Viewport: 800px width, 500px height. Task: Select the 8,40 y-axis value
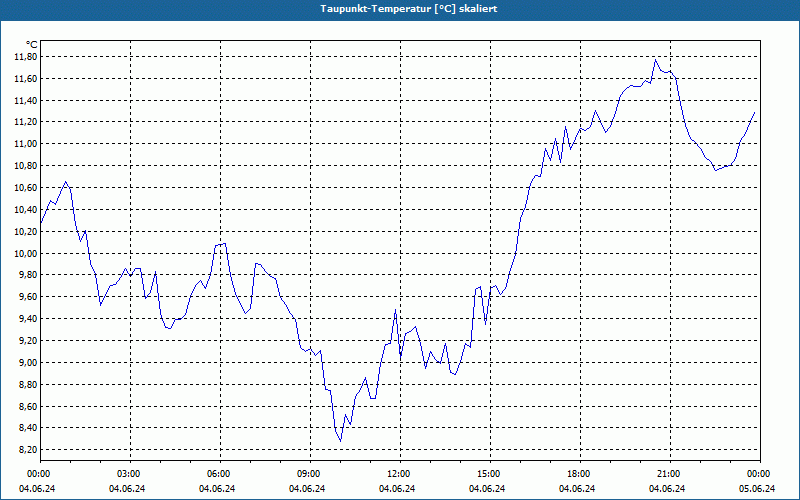coord(28,428)
